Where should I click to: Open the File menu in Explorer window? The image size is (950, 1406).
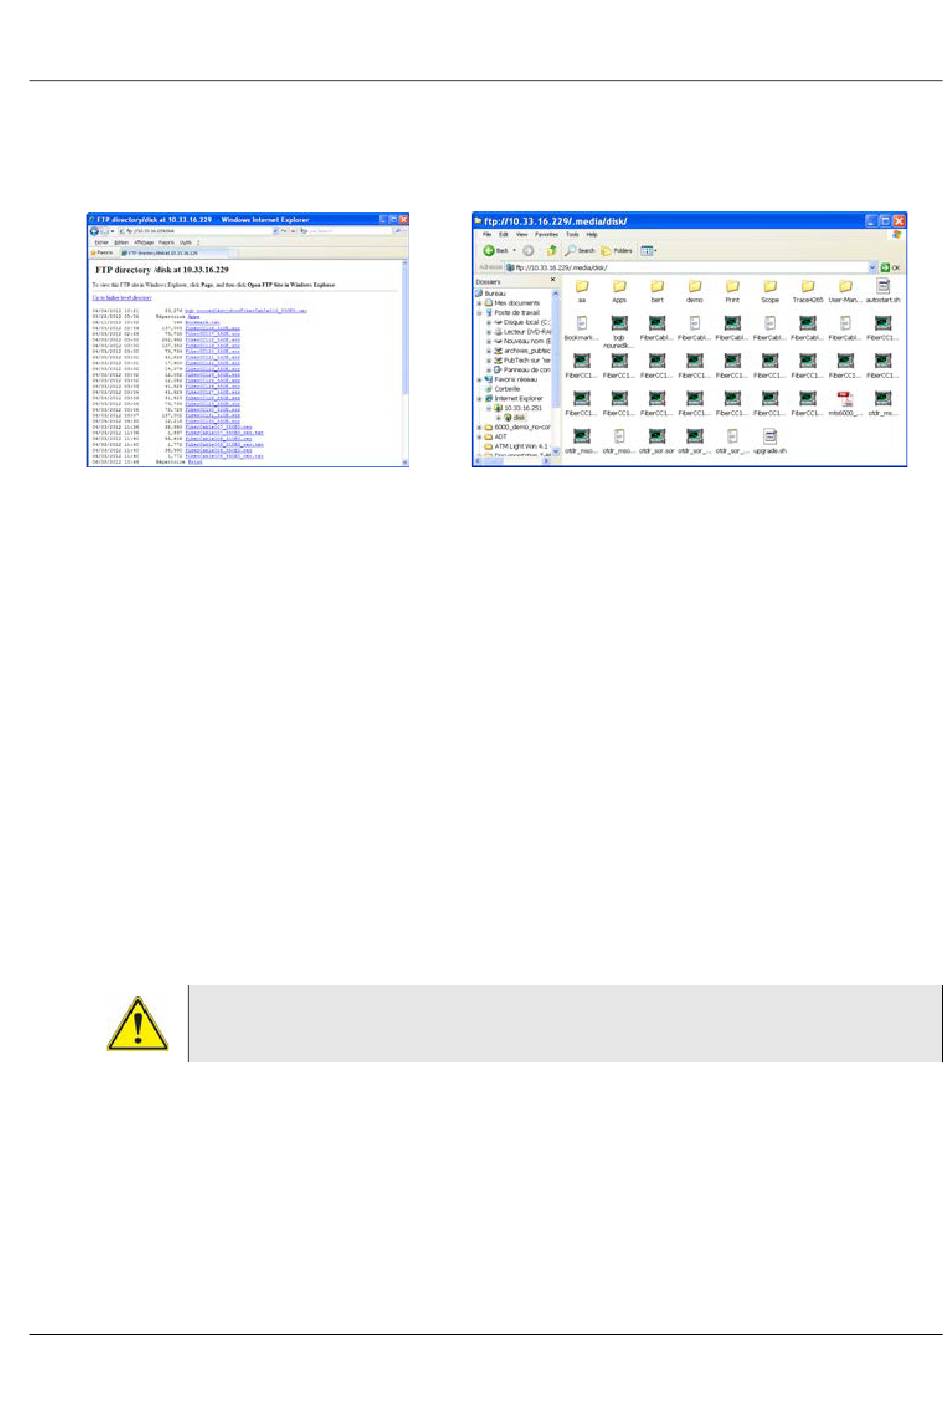(x=488, y=234)
